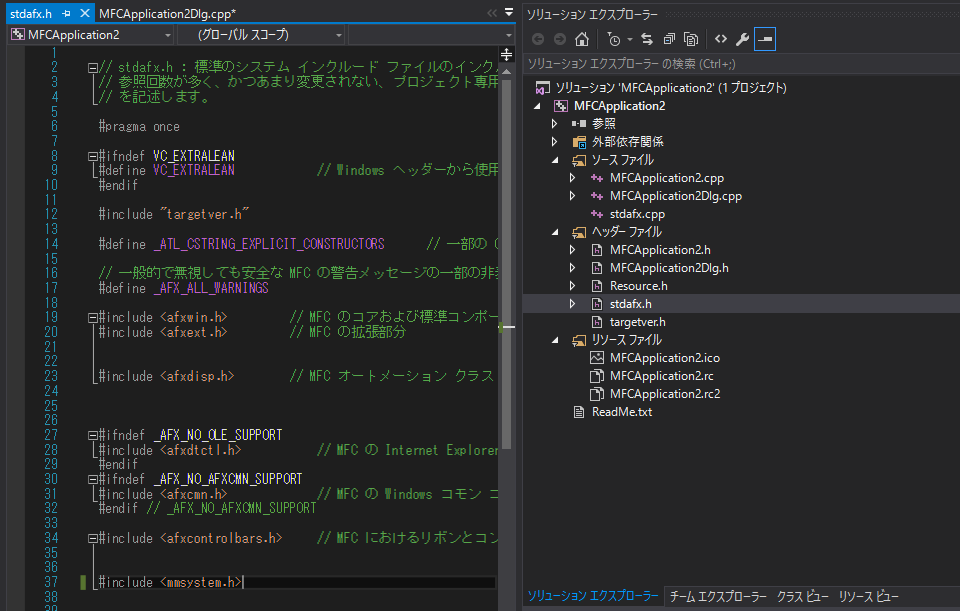
Task: Expand the MFCApplication2Dlg.h node arrow
Action: 572,268
